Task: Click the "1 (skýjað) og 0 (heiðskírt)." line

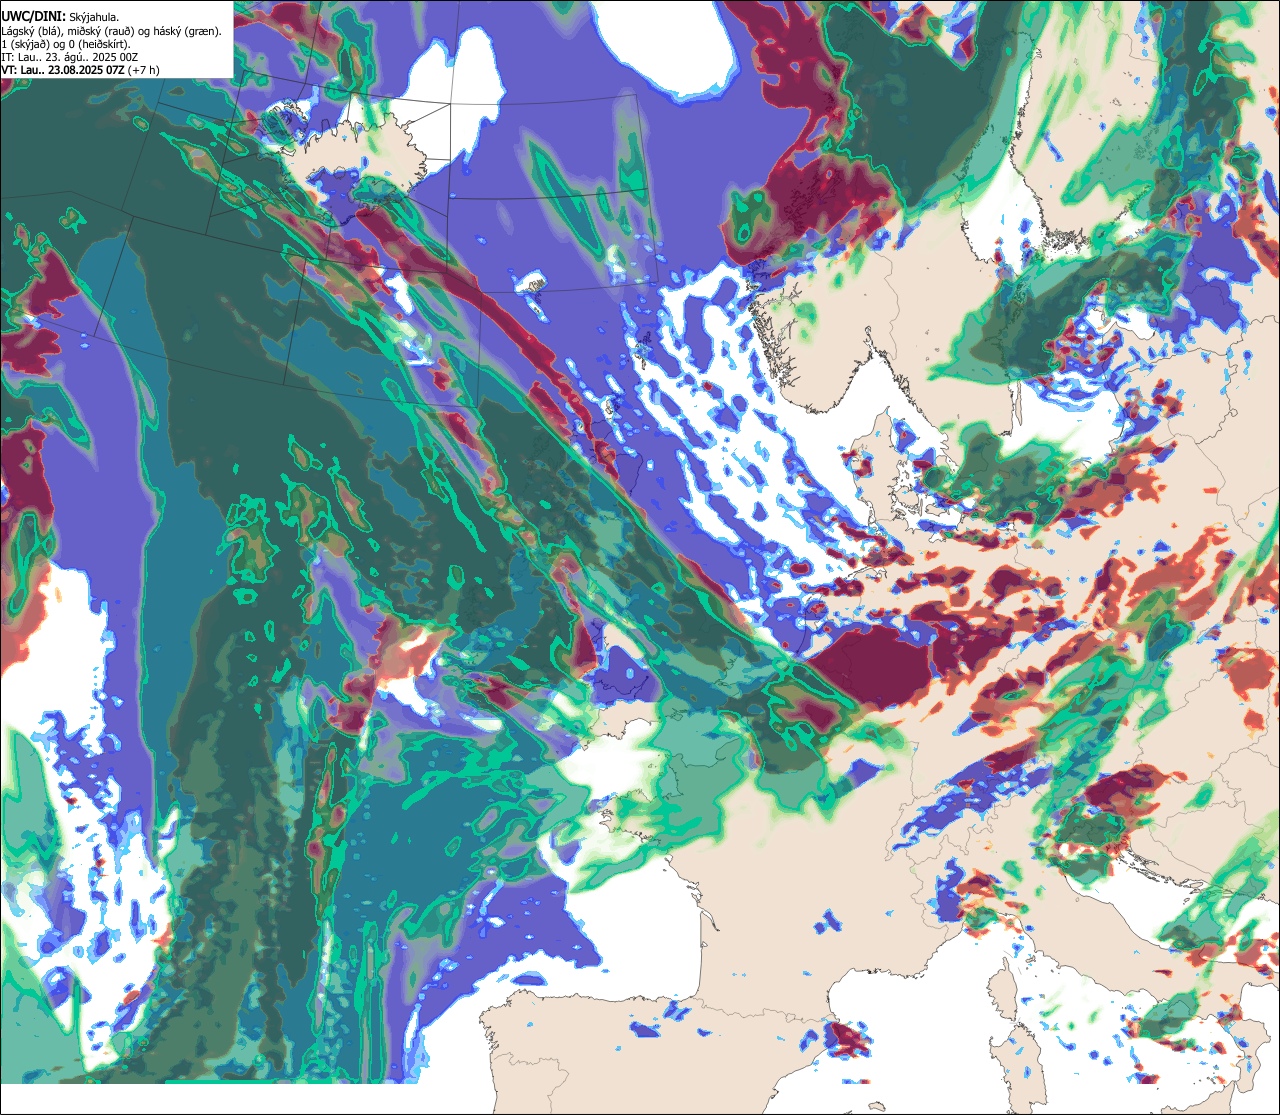Action: 66,43
